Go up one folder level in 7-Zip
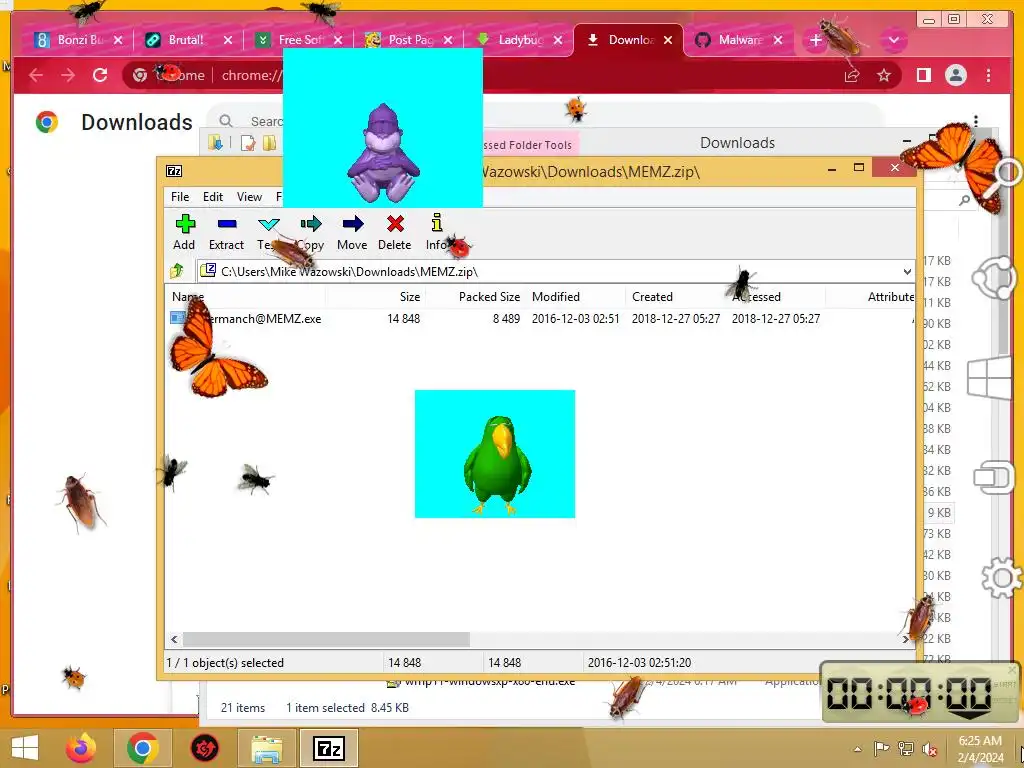The height and width of the screenshot is (768, 1024). click(x=177, y=270)
